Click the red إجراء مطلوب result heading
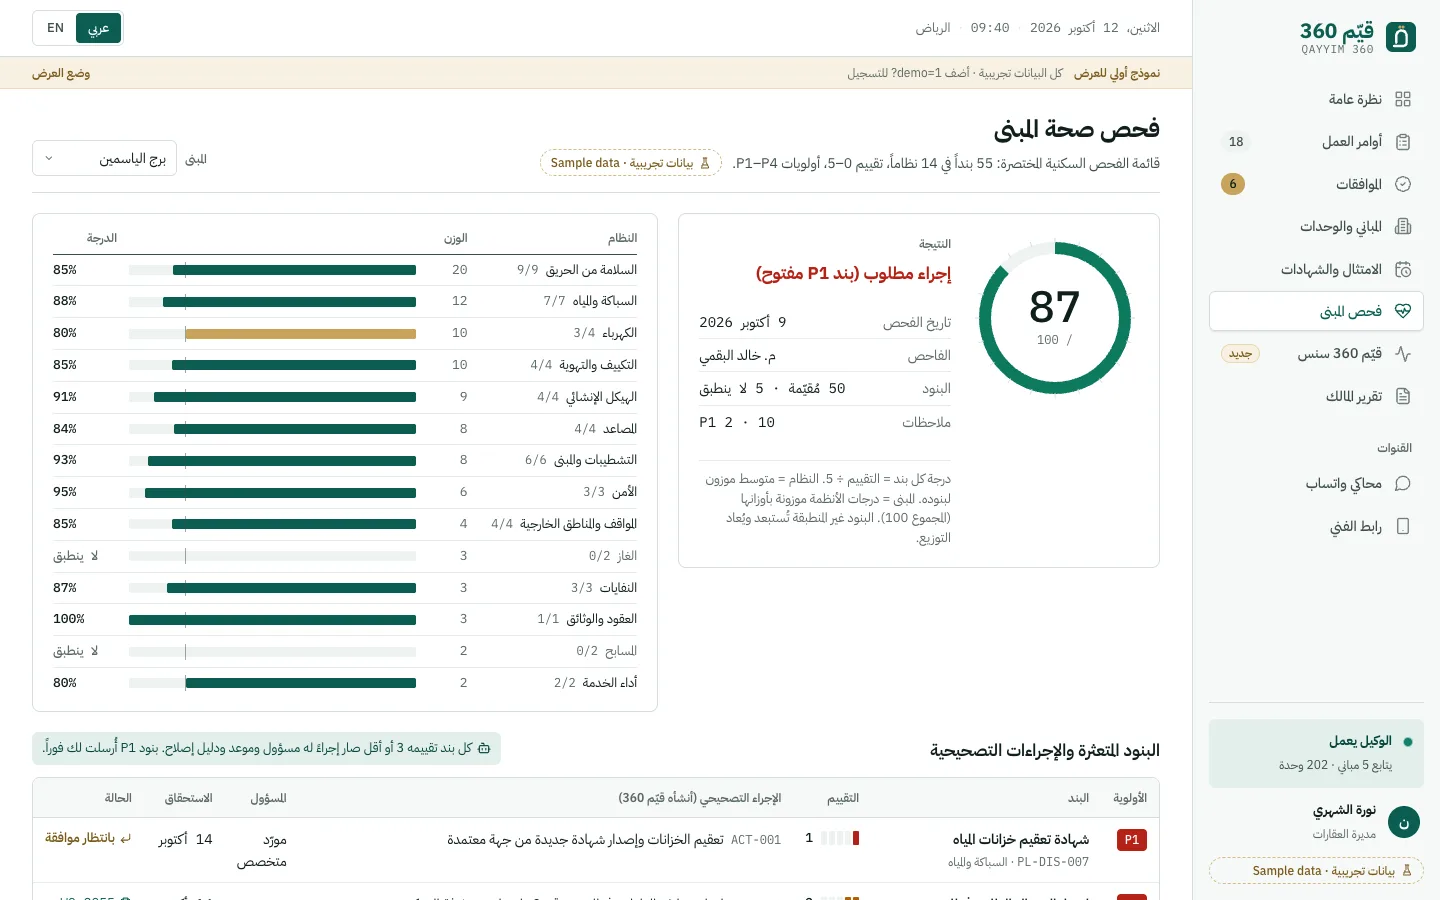 click(853, 274)
